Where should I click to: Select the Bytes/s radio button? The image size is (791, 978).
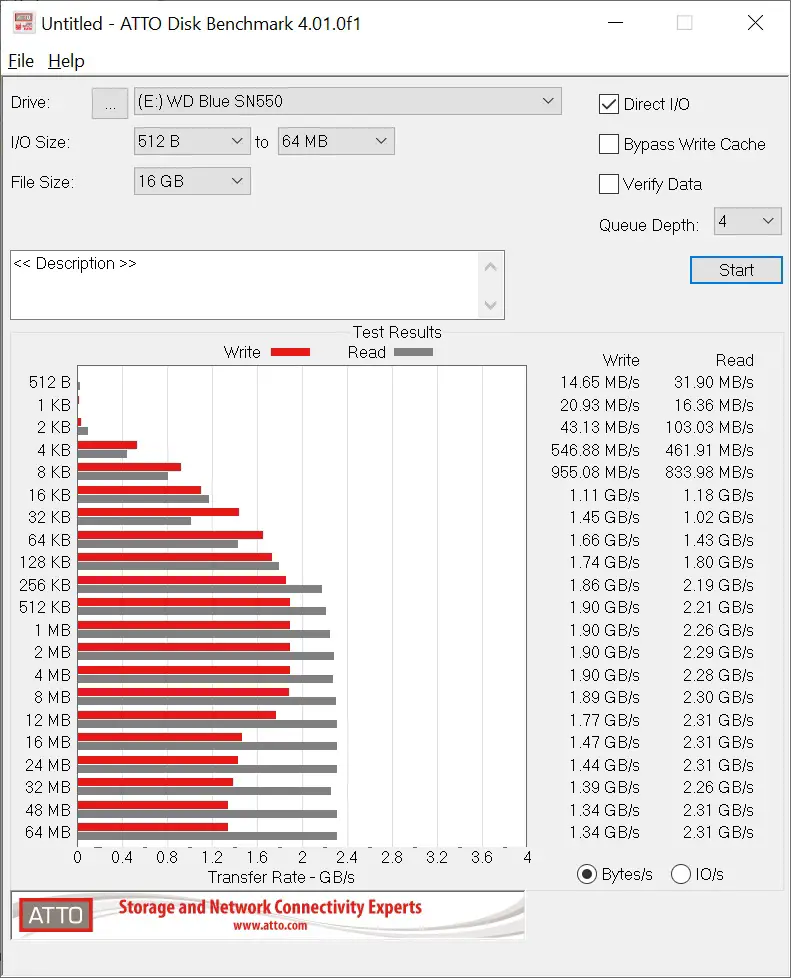click(x=586, y=874)
